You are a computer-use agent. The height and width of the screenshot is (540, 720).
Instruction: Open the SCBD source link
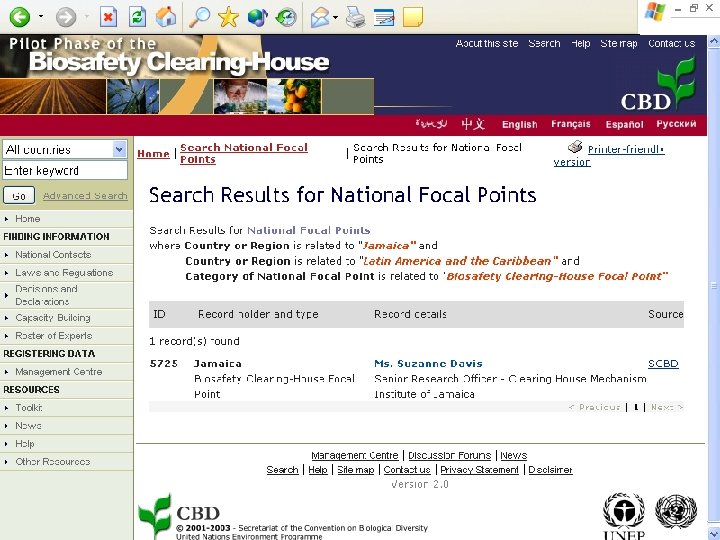pos(663,364)
